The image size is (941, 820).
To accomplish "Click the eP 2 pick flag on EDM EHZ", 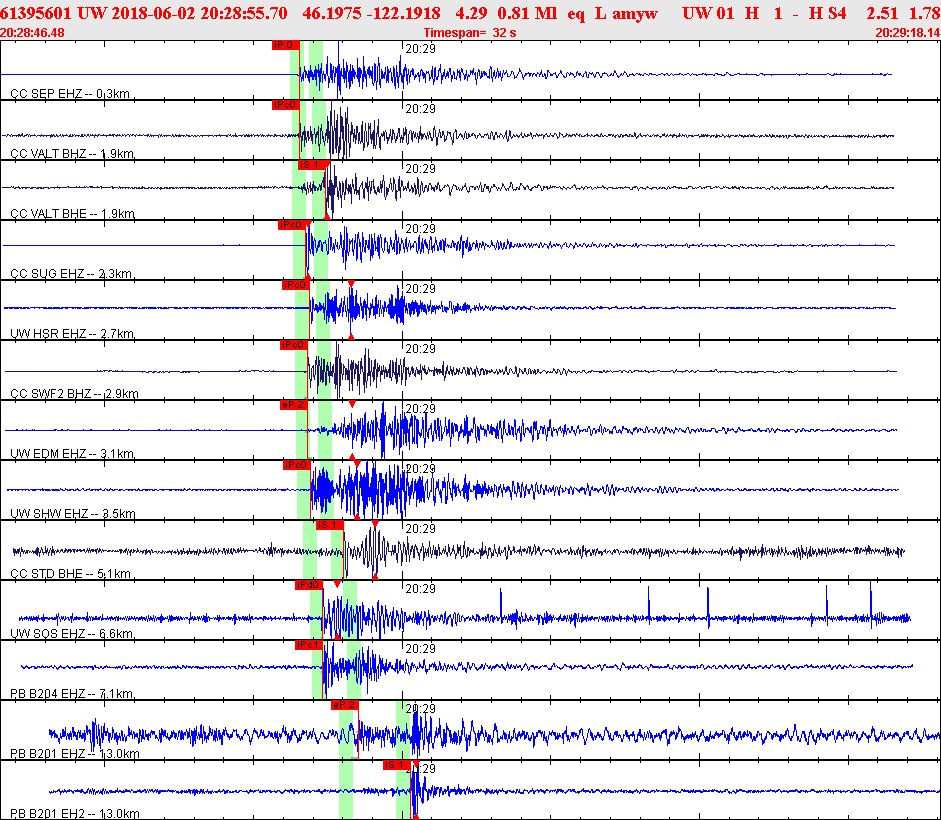I will tap(294, 405).
